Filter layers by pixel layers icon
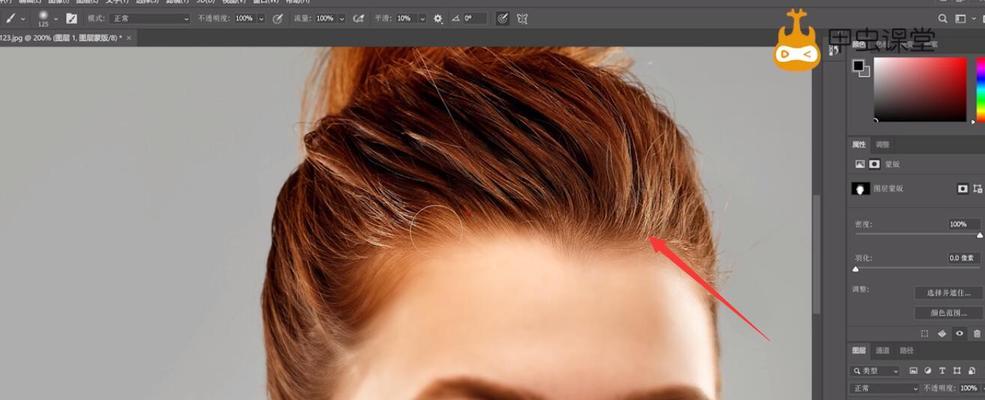 913,371
